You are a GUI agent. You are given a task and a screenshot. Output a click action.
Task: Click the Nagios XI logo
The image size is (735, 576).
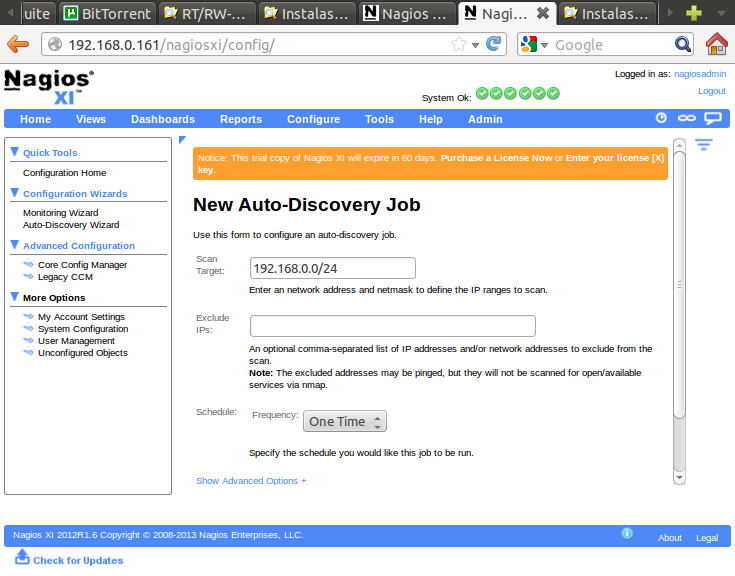click(49, 87)
